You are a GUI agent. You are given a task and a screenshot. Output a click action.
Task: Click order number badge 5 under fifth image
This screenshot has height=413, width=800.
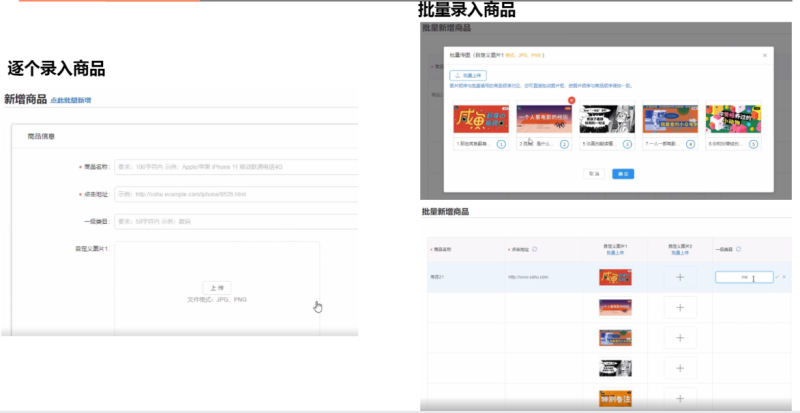coord(753,144)
